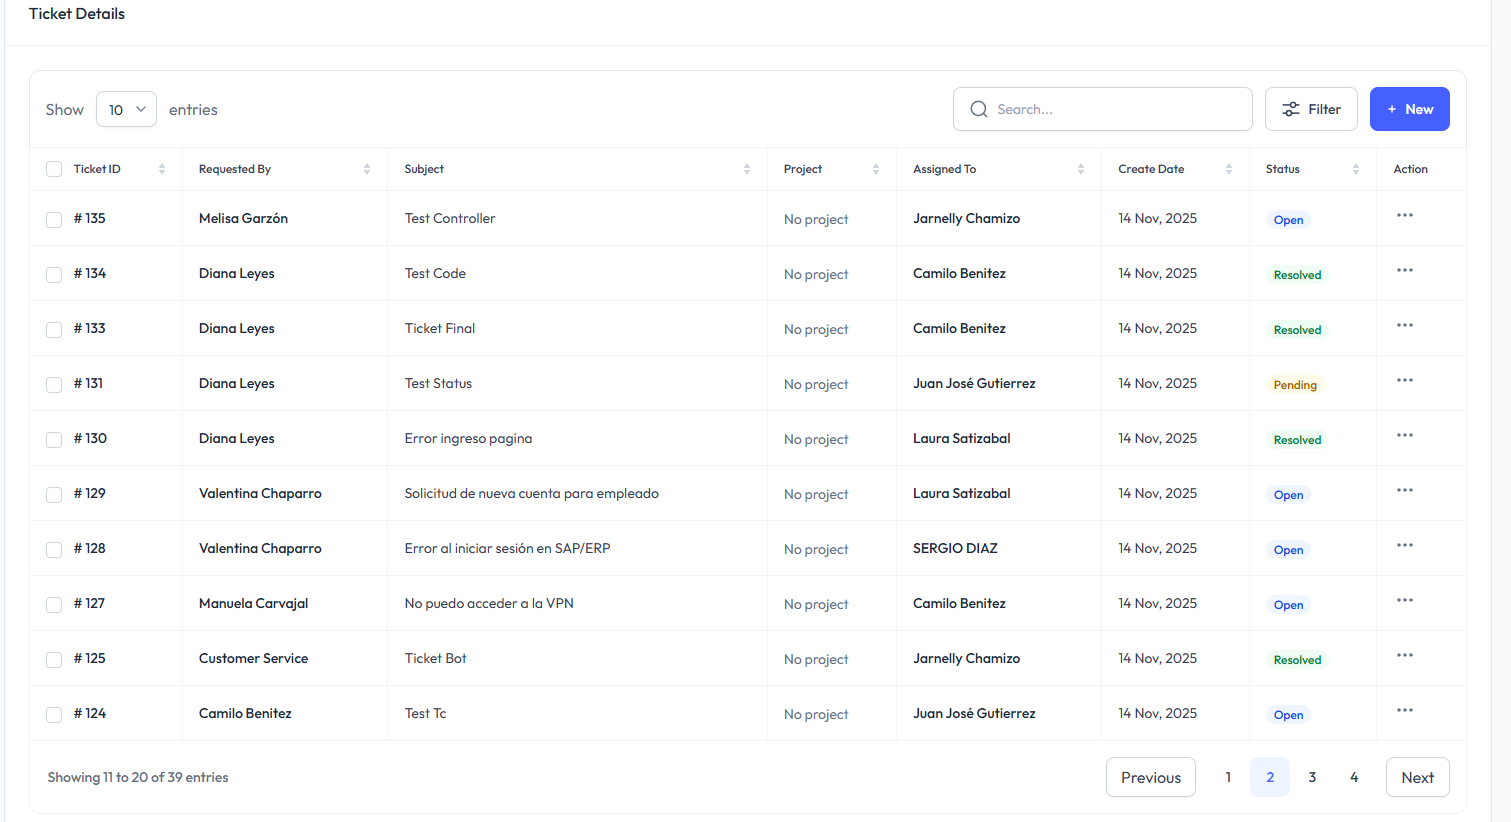Image resolution: width=1511 pixels, height=822 pixels.
Task: Jump to page 1 of results
Action: 1228,777
